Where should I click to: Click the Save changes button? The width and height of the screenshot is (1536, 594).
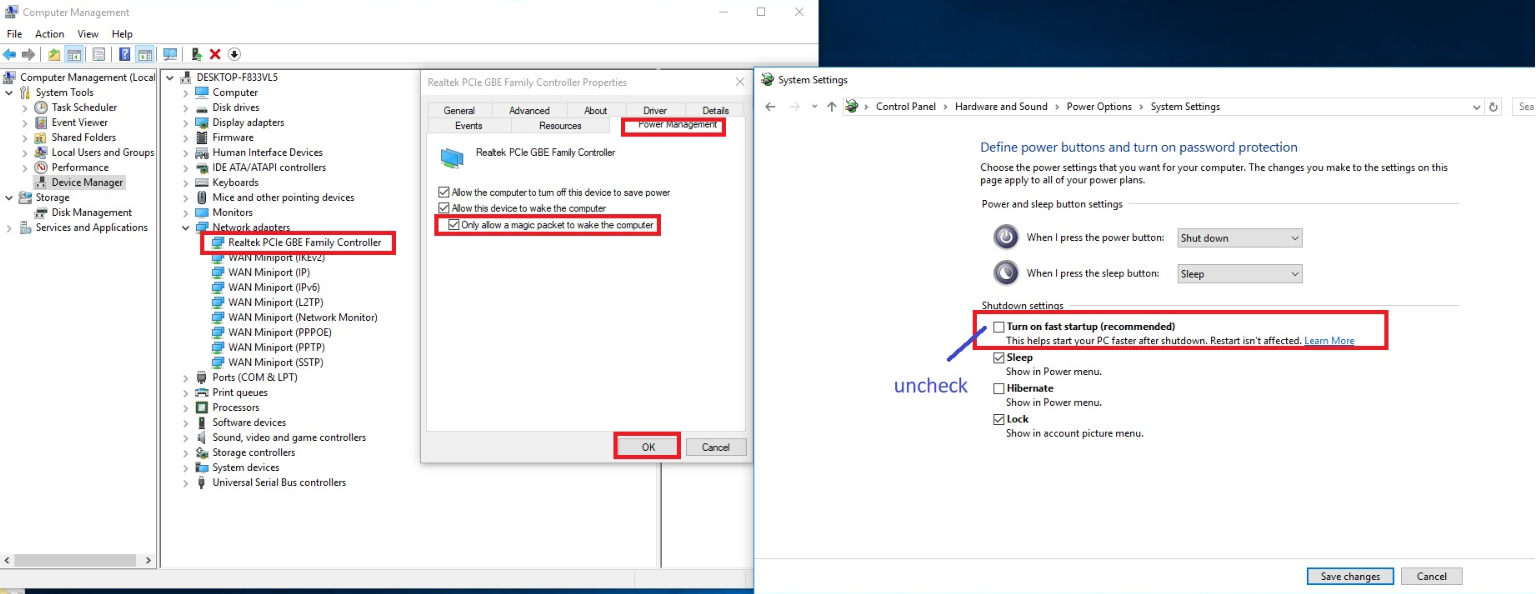point(1350,576)
